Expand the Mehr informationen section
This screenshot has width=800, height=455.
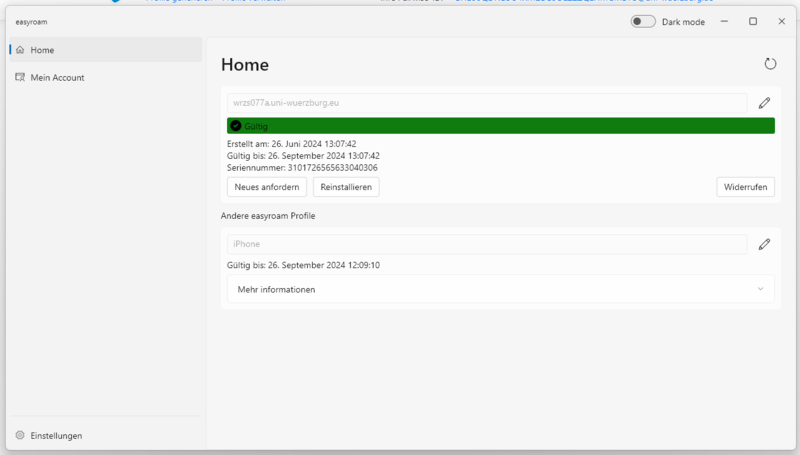[500, 289]
